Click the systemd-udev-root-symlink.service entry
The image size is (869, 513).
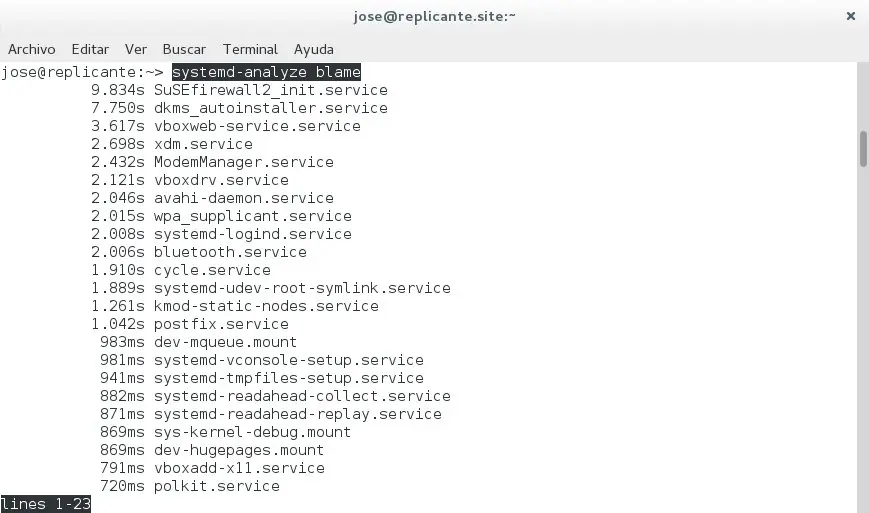click(x=302, y=288)
